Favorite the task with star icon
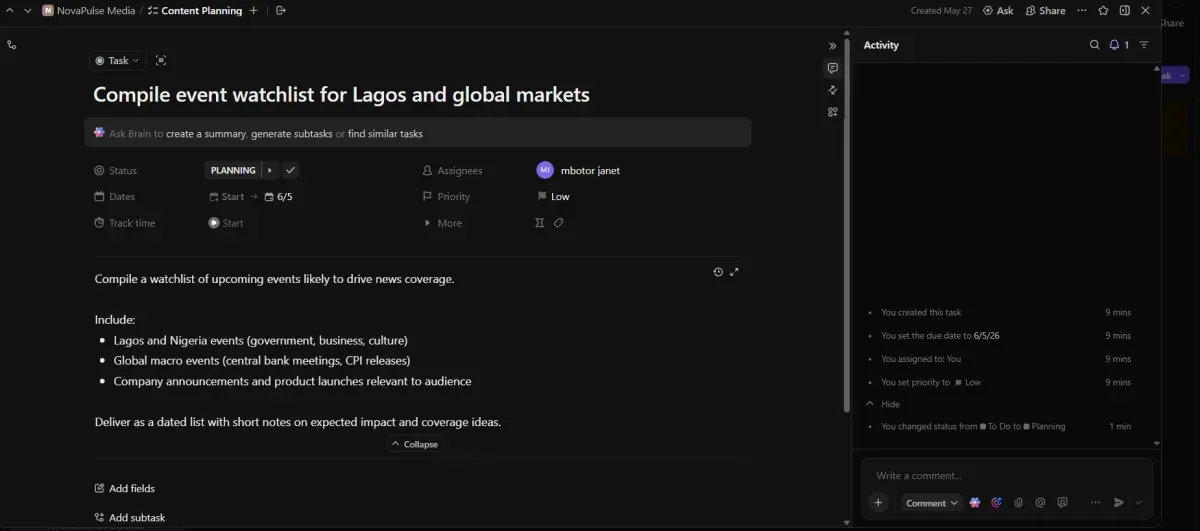This screenshot has height=531, width=1200. 1103,10
